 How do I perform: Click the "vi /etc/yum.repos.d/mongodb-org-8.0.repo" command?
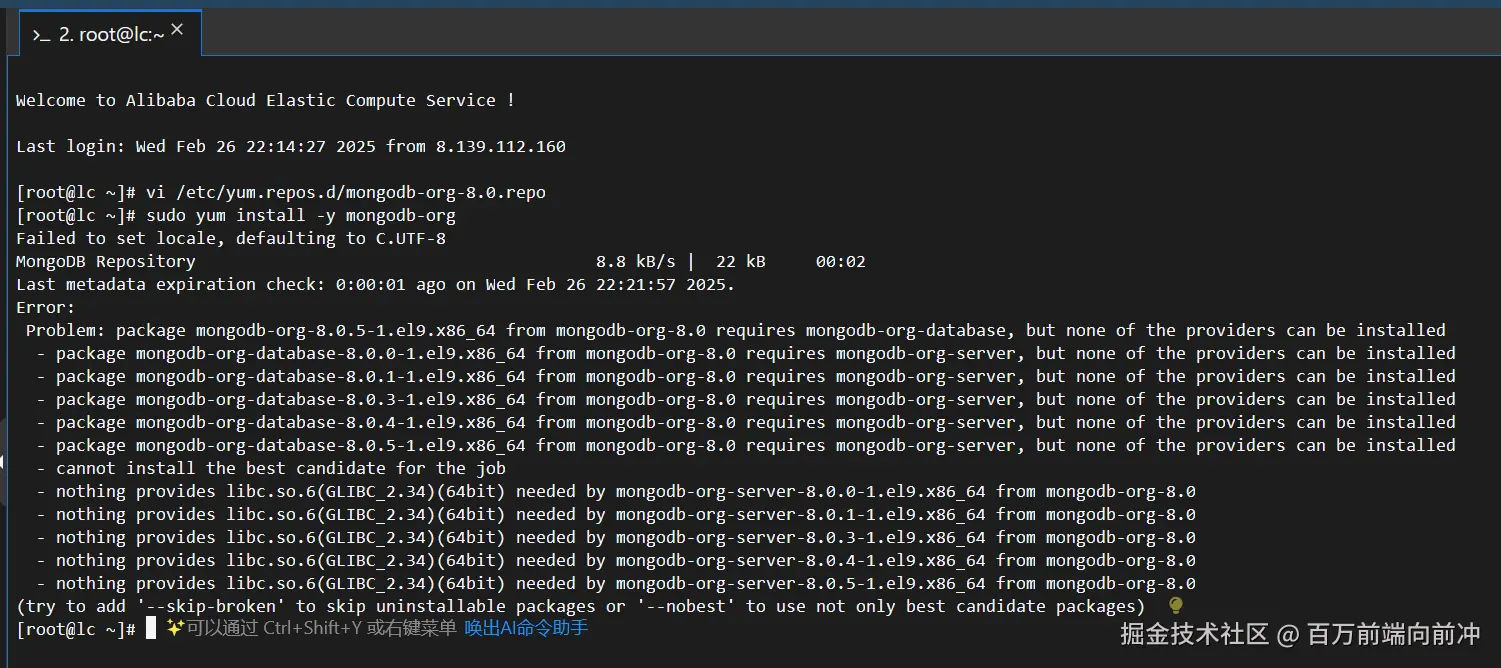pos(346,192)
